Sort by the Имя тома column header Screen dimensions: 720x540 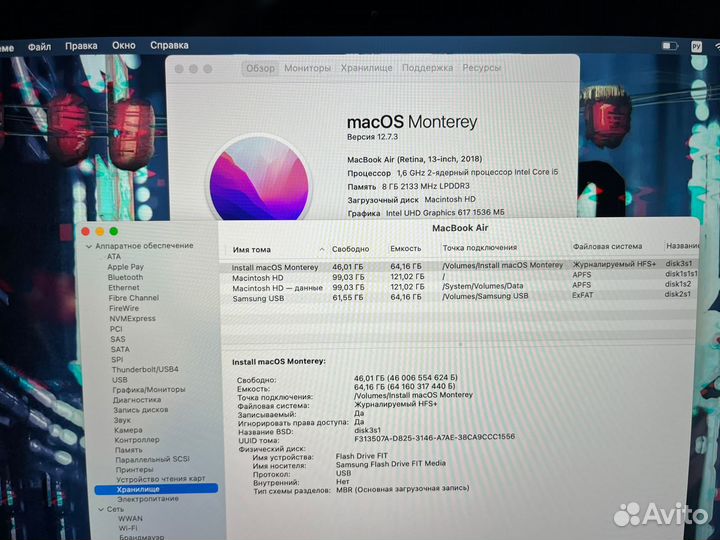click(252, 250)
